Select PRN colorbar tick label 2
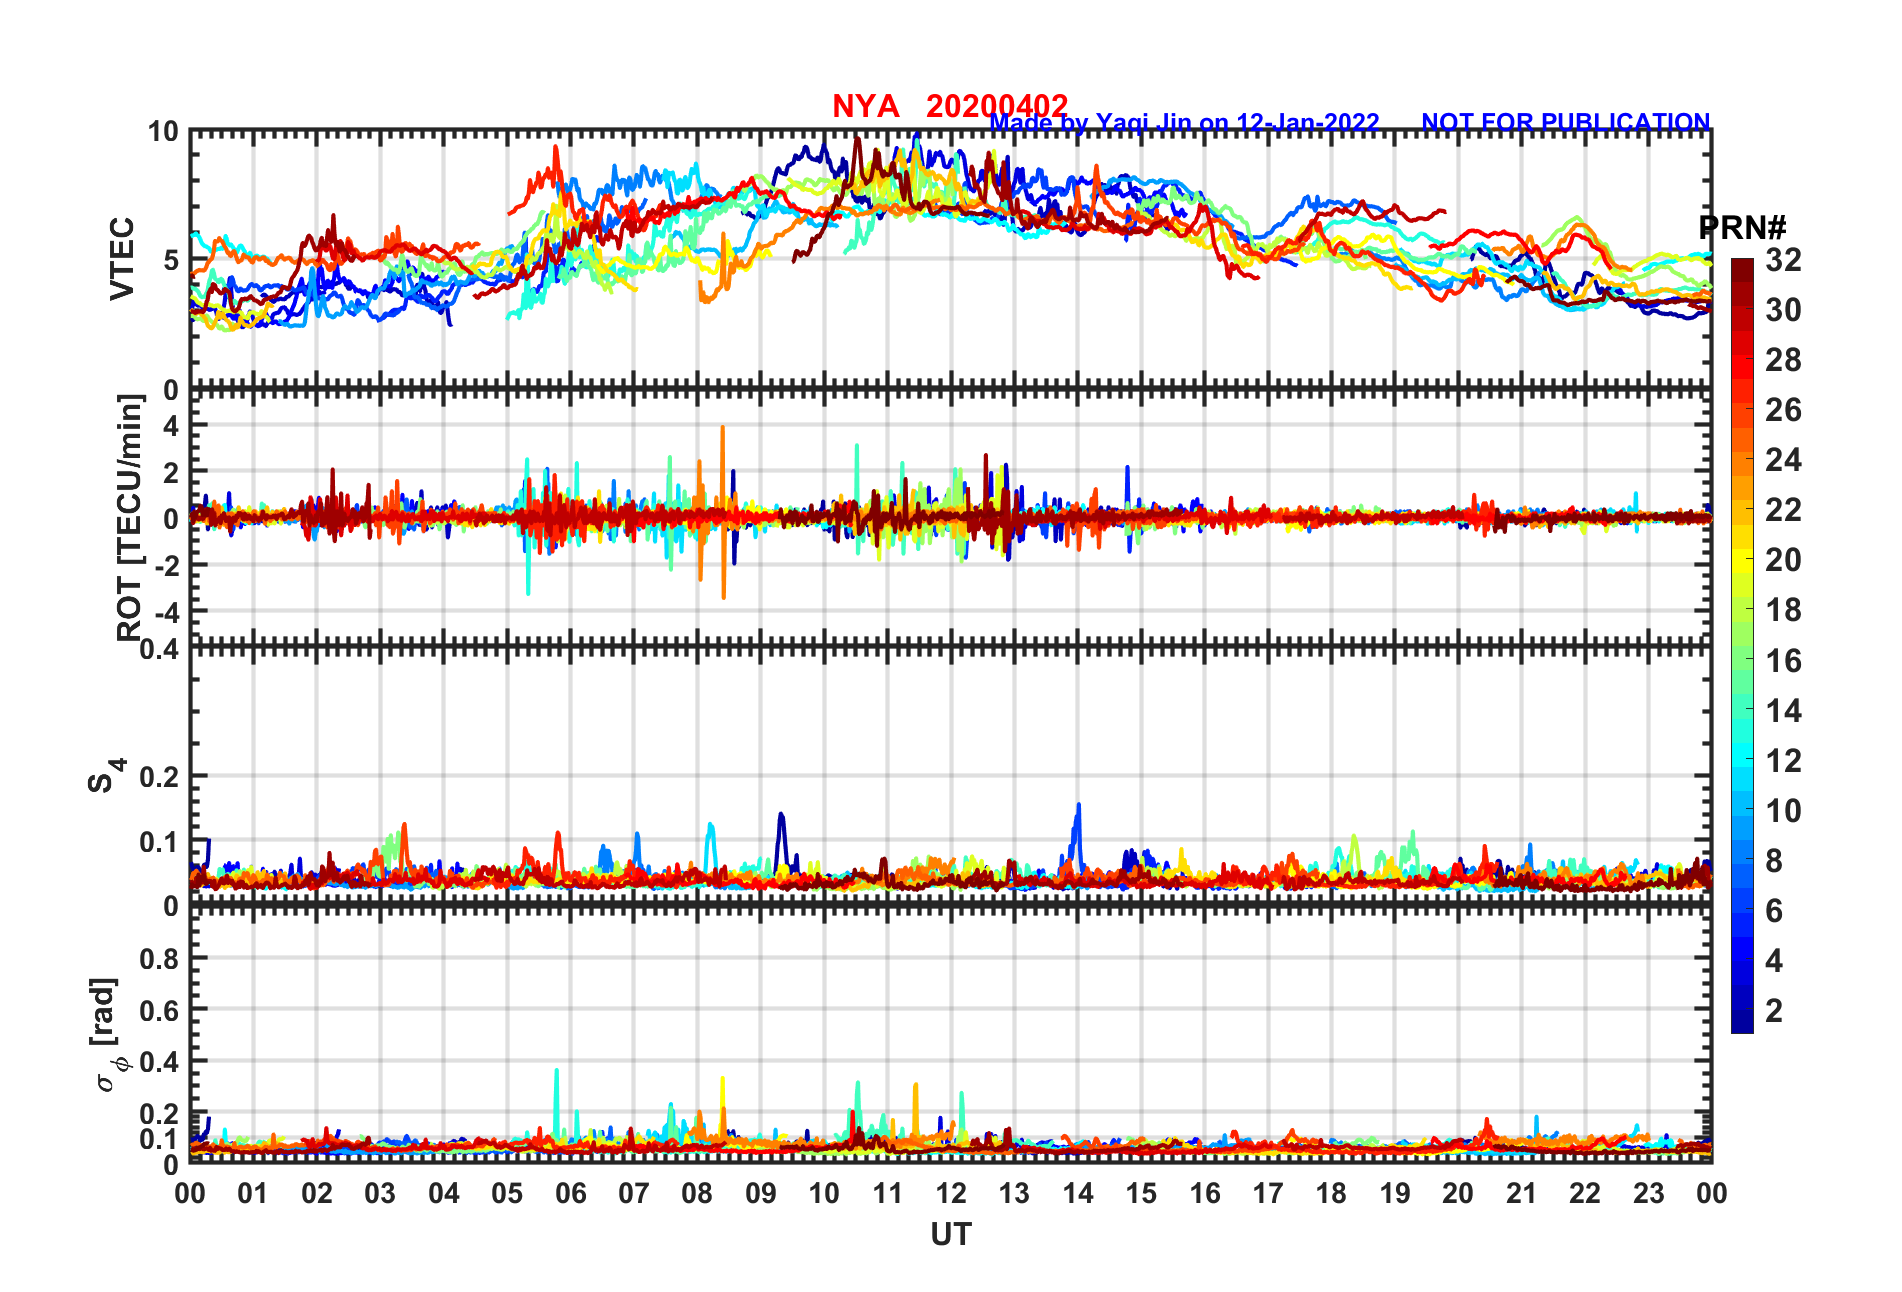1902x1292 pixels. (x=1774, y=1011)
